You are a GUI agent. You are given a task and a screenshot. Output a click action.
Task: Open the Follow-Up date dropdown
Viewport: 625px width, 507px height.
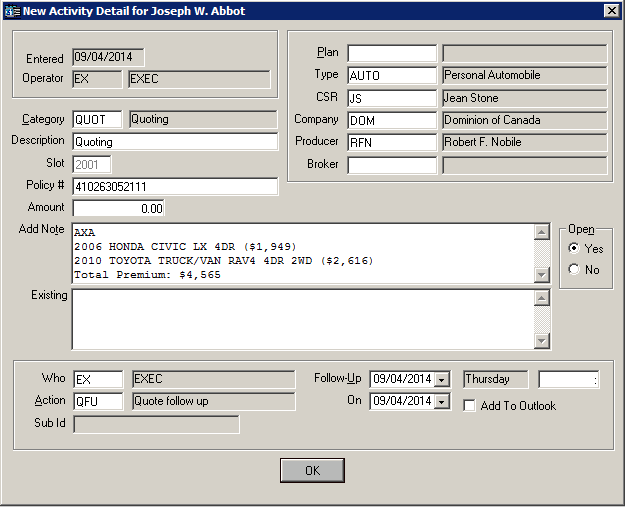pos(441,379)
